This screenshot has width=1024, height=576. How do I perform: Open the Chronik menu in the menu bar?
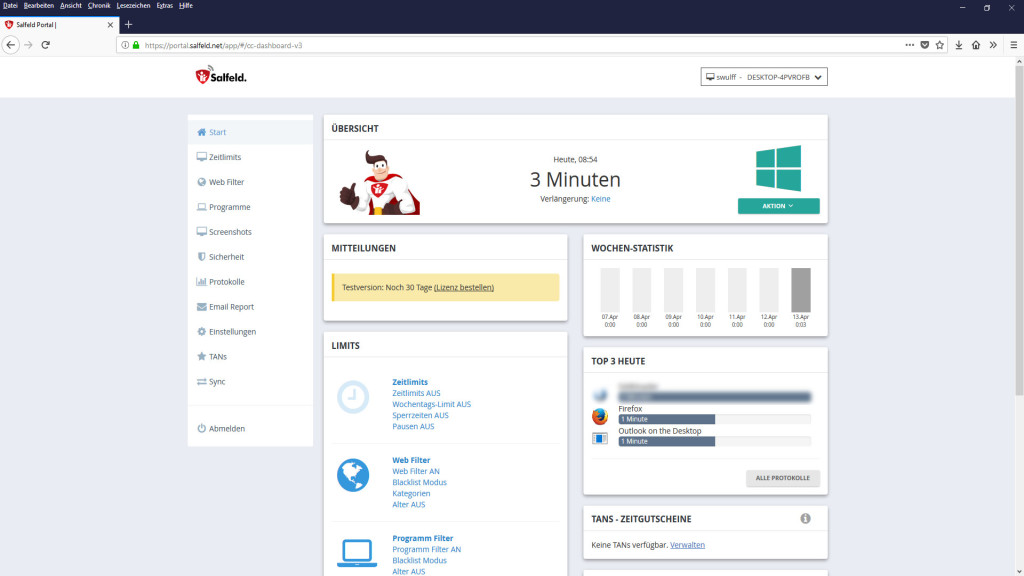pos(99,6)
